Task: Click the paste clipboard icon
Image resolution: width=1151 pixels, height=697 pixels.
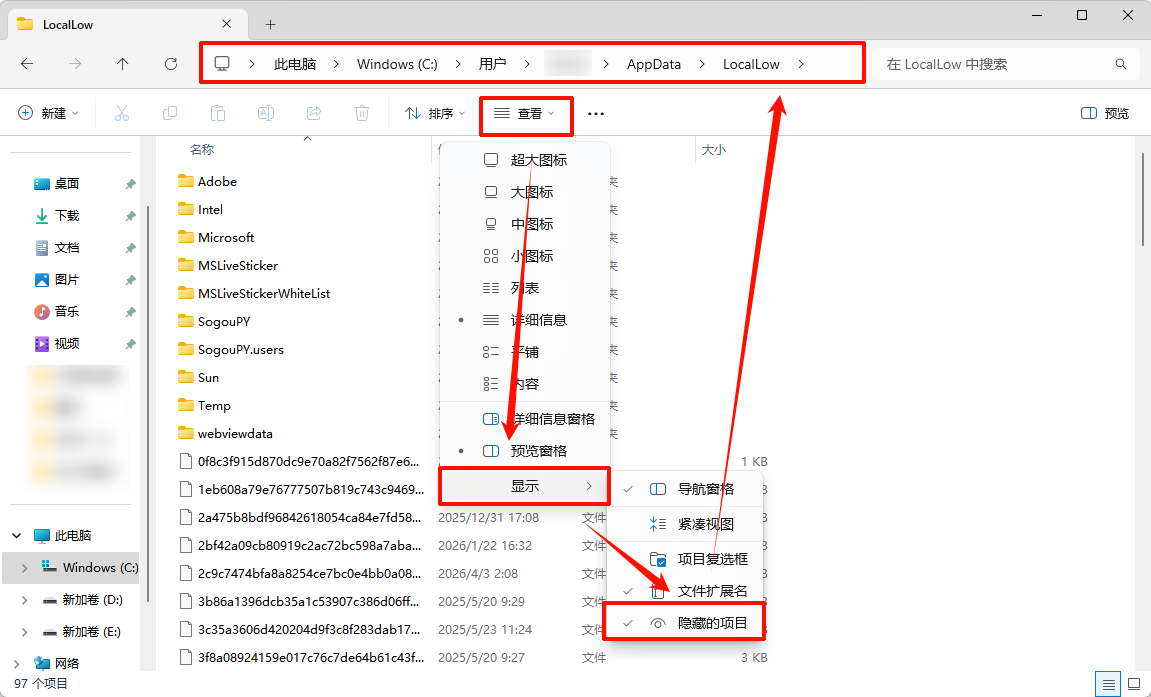Action: [218, 114]
